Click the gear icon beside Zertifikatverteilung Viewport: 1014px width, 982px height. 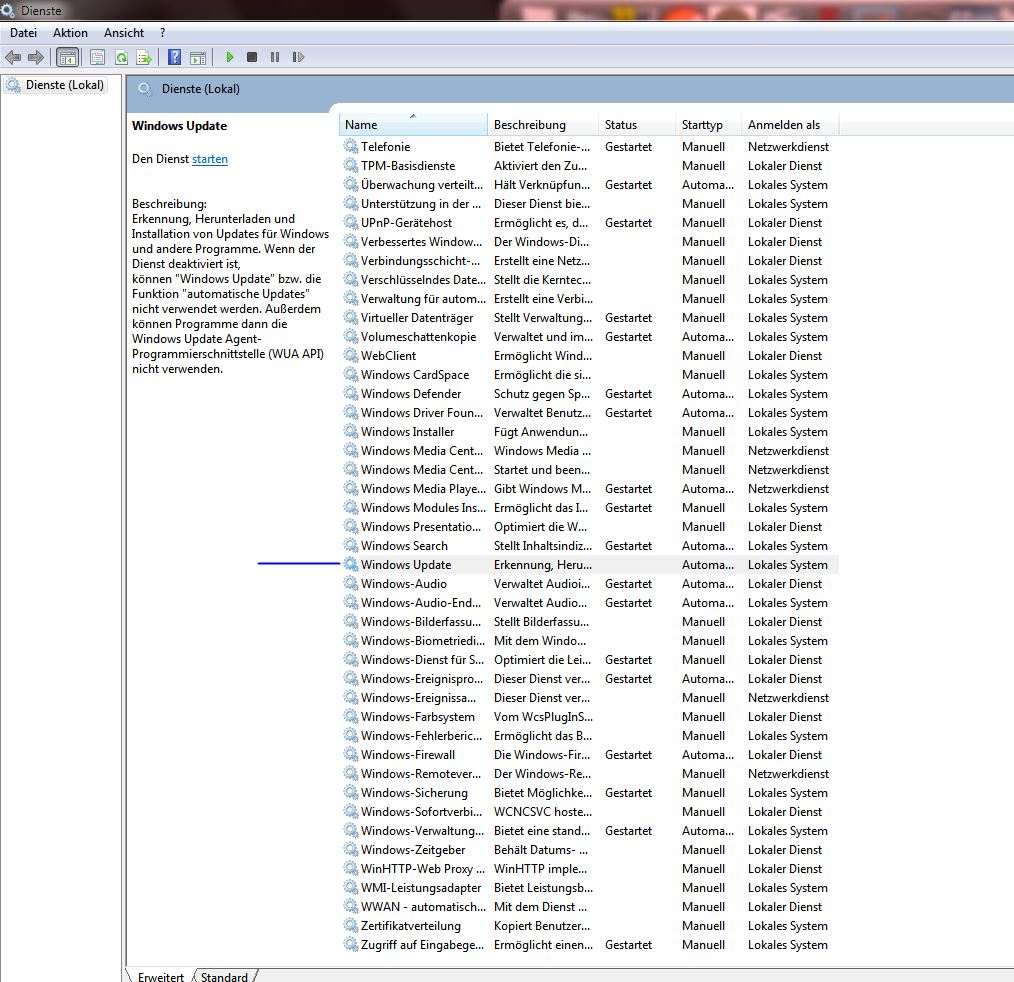pos(351,925)
